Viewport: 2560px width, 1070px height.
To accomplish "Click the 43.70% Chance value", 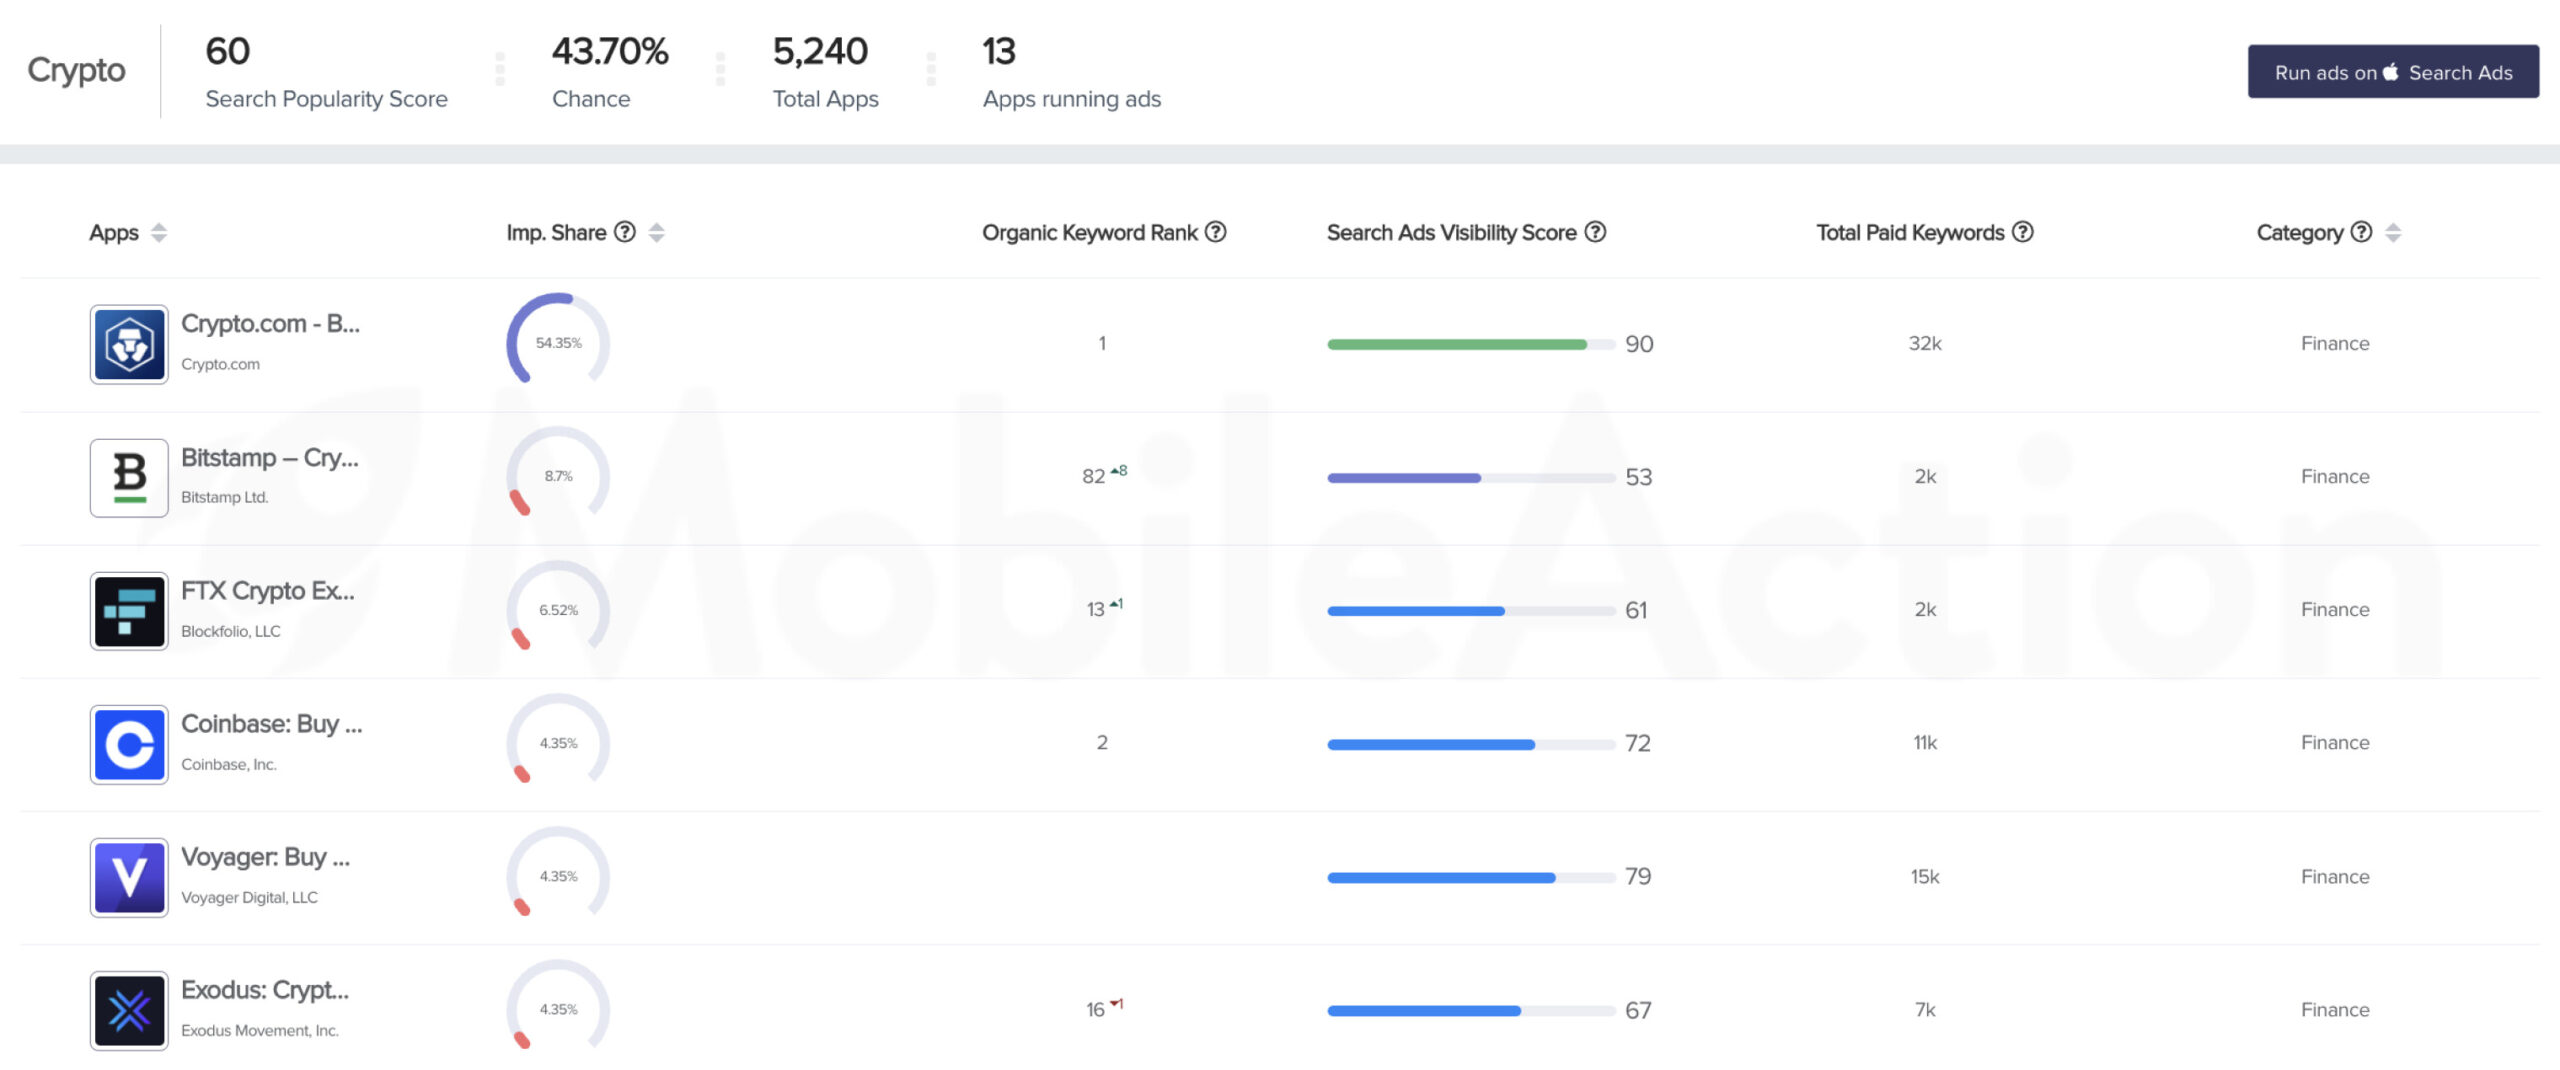I will [610, 51].
